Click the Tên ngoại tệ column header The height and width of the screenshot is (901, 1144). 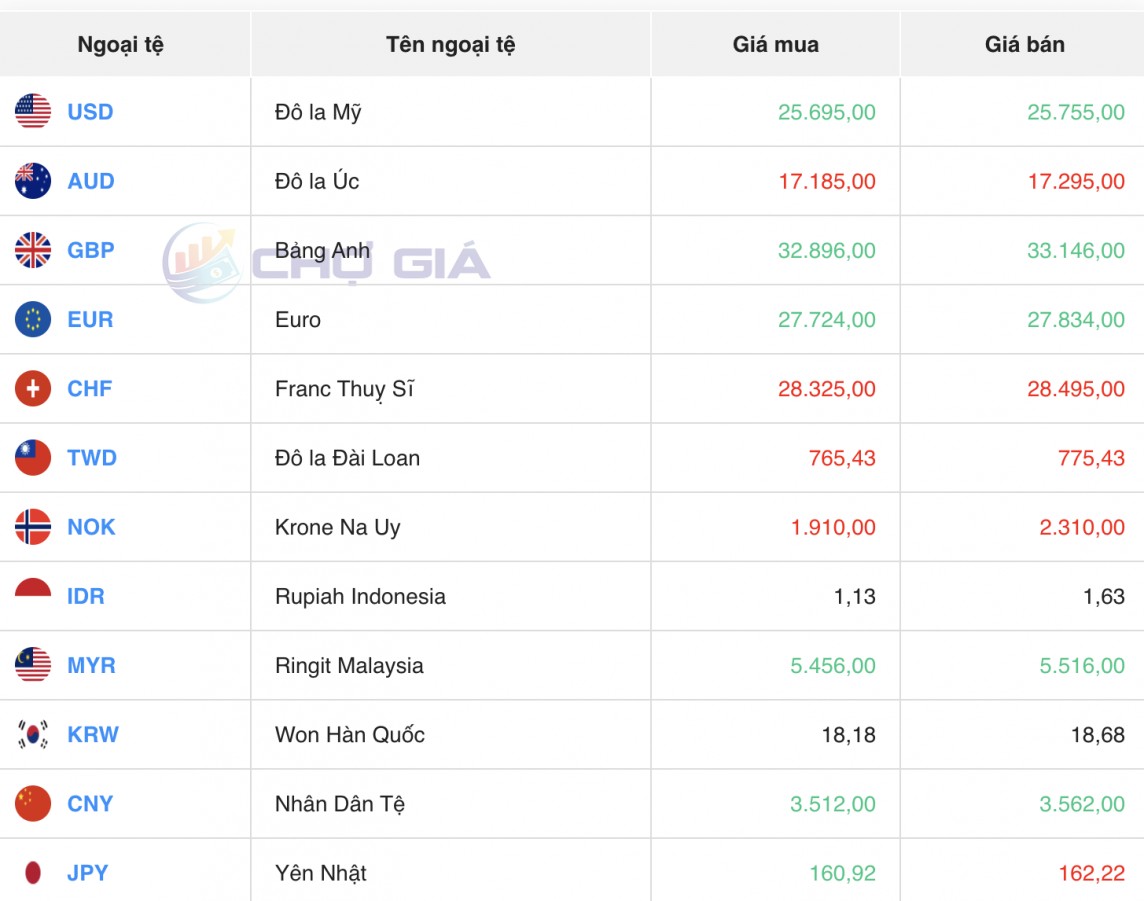click(x=449, y=44)
